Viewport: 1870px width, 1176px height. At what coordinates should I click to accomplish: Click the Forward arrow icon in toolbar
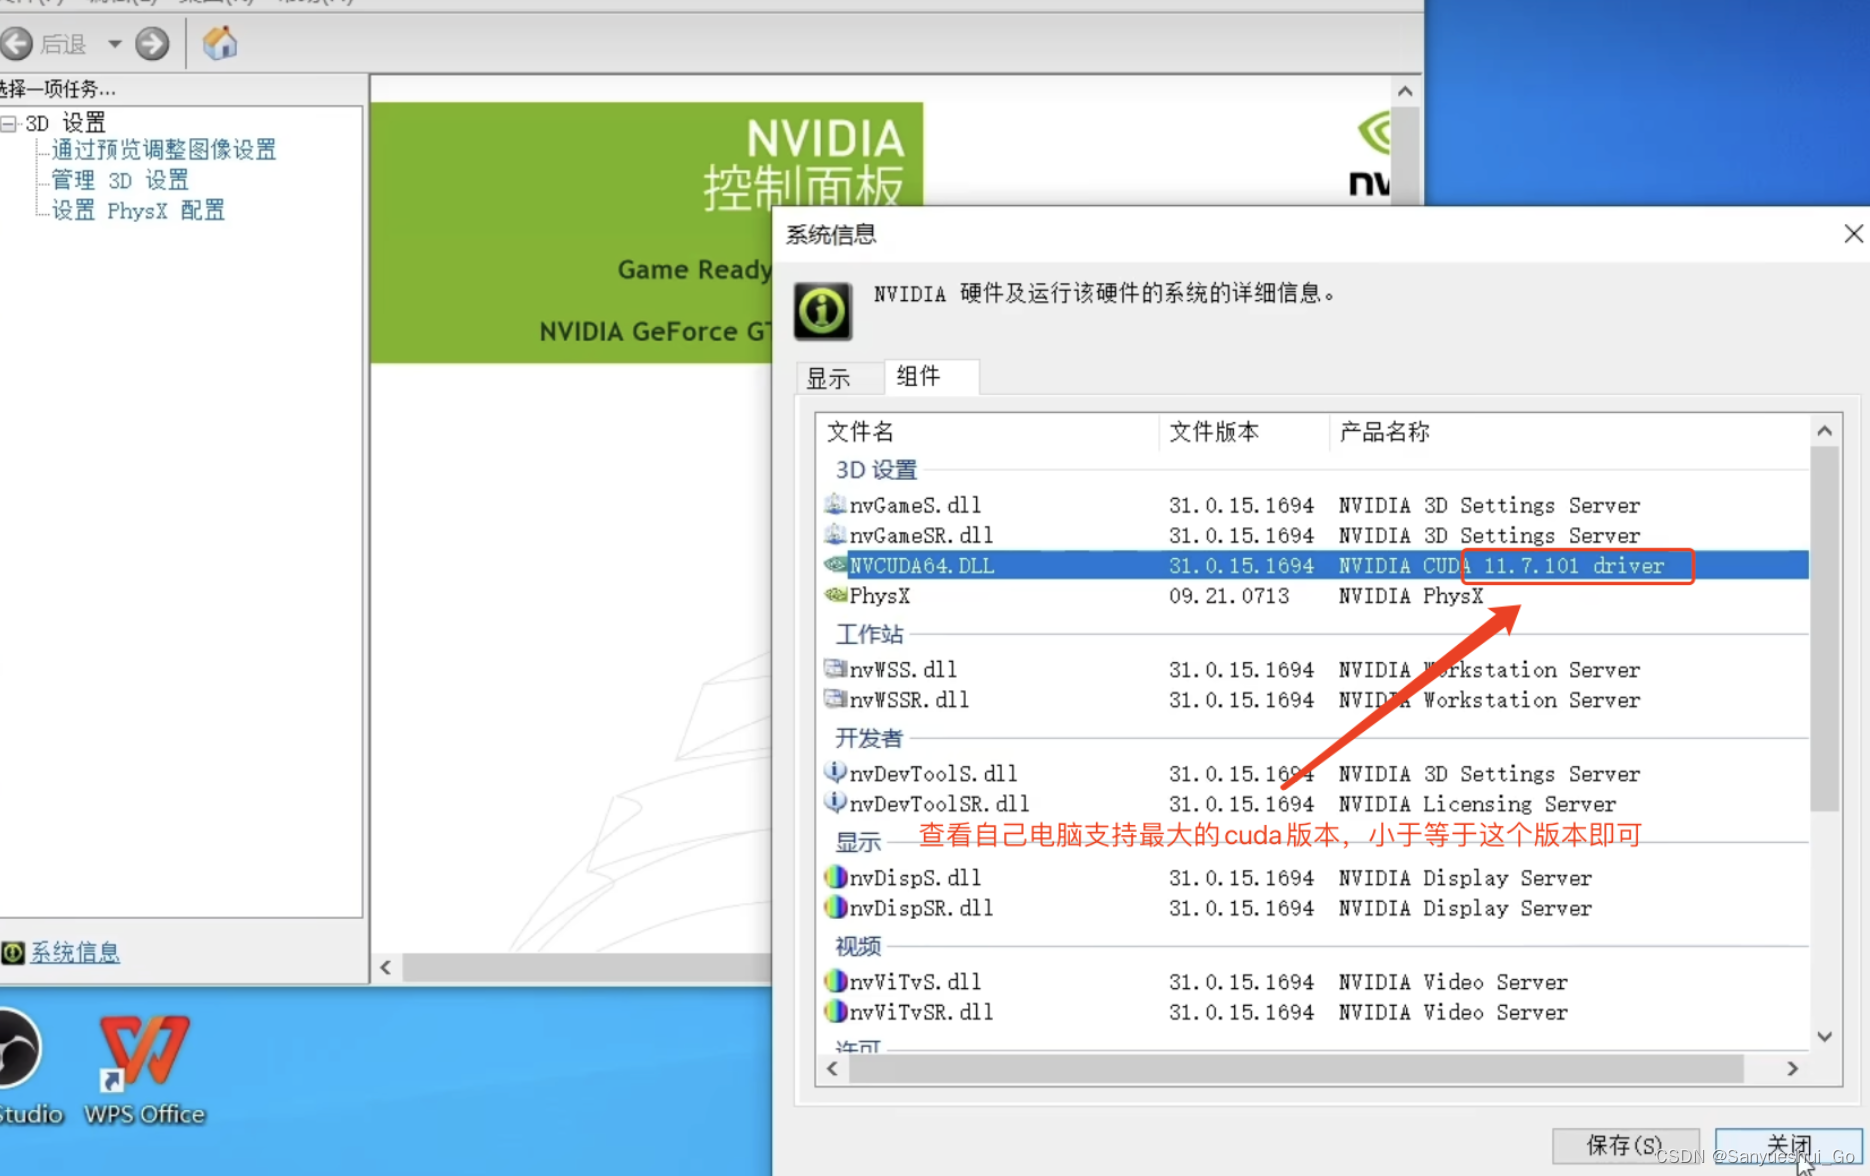[152, 43]
